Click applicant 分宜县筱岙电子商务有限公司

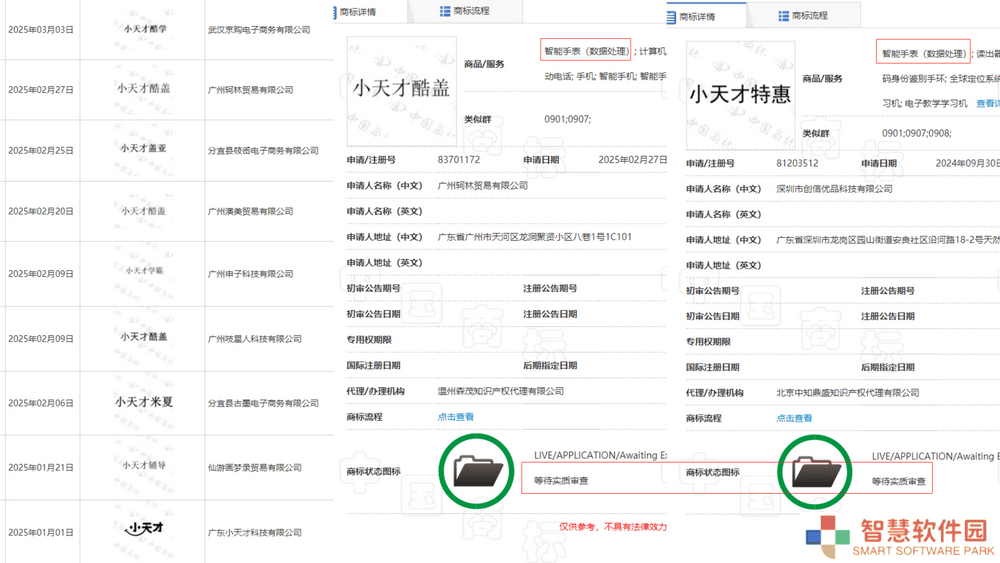(263, 150)
